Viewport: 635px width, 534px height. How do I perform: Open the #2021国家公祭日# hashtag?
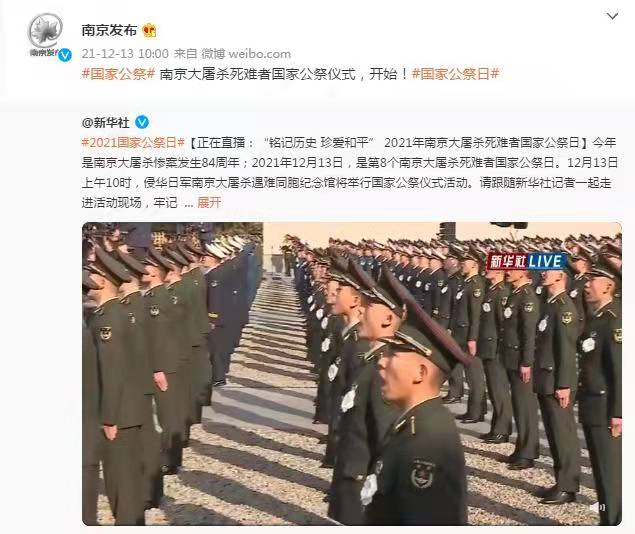(133, 143)
